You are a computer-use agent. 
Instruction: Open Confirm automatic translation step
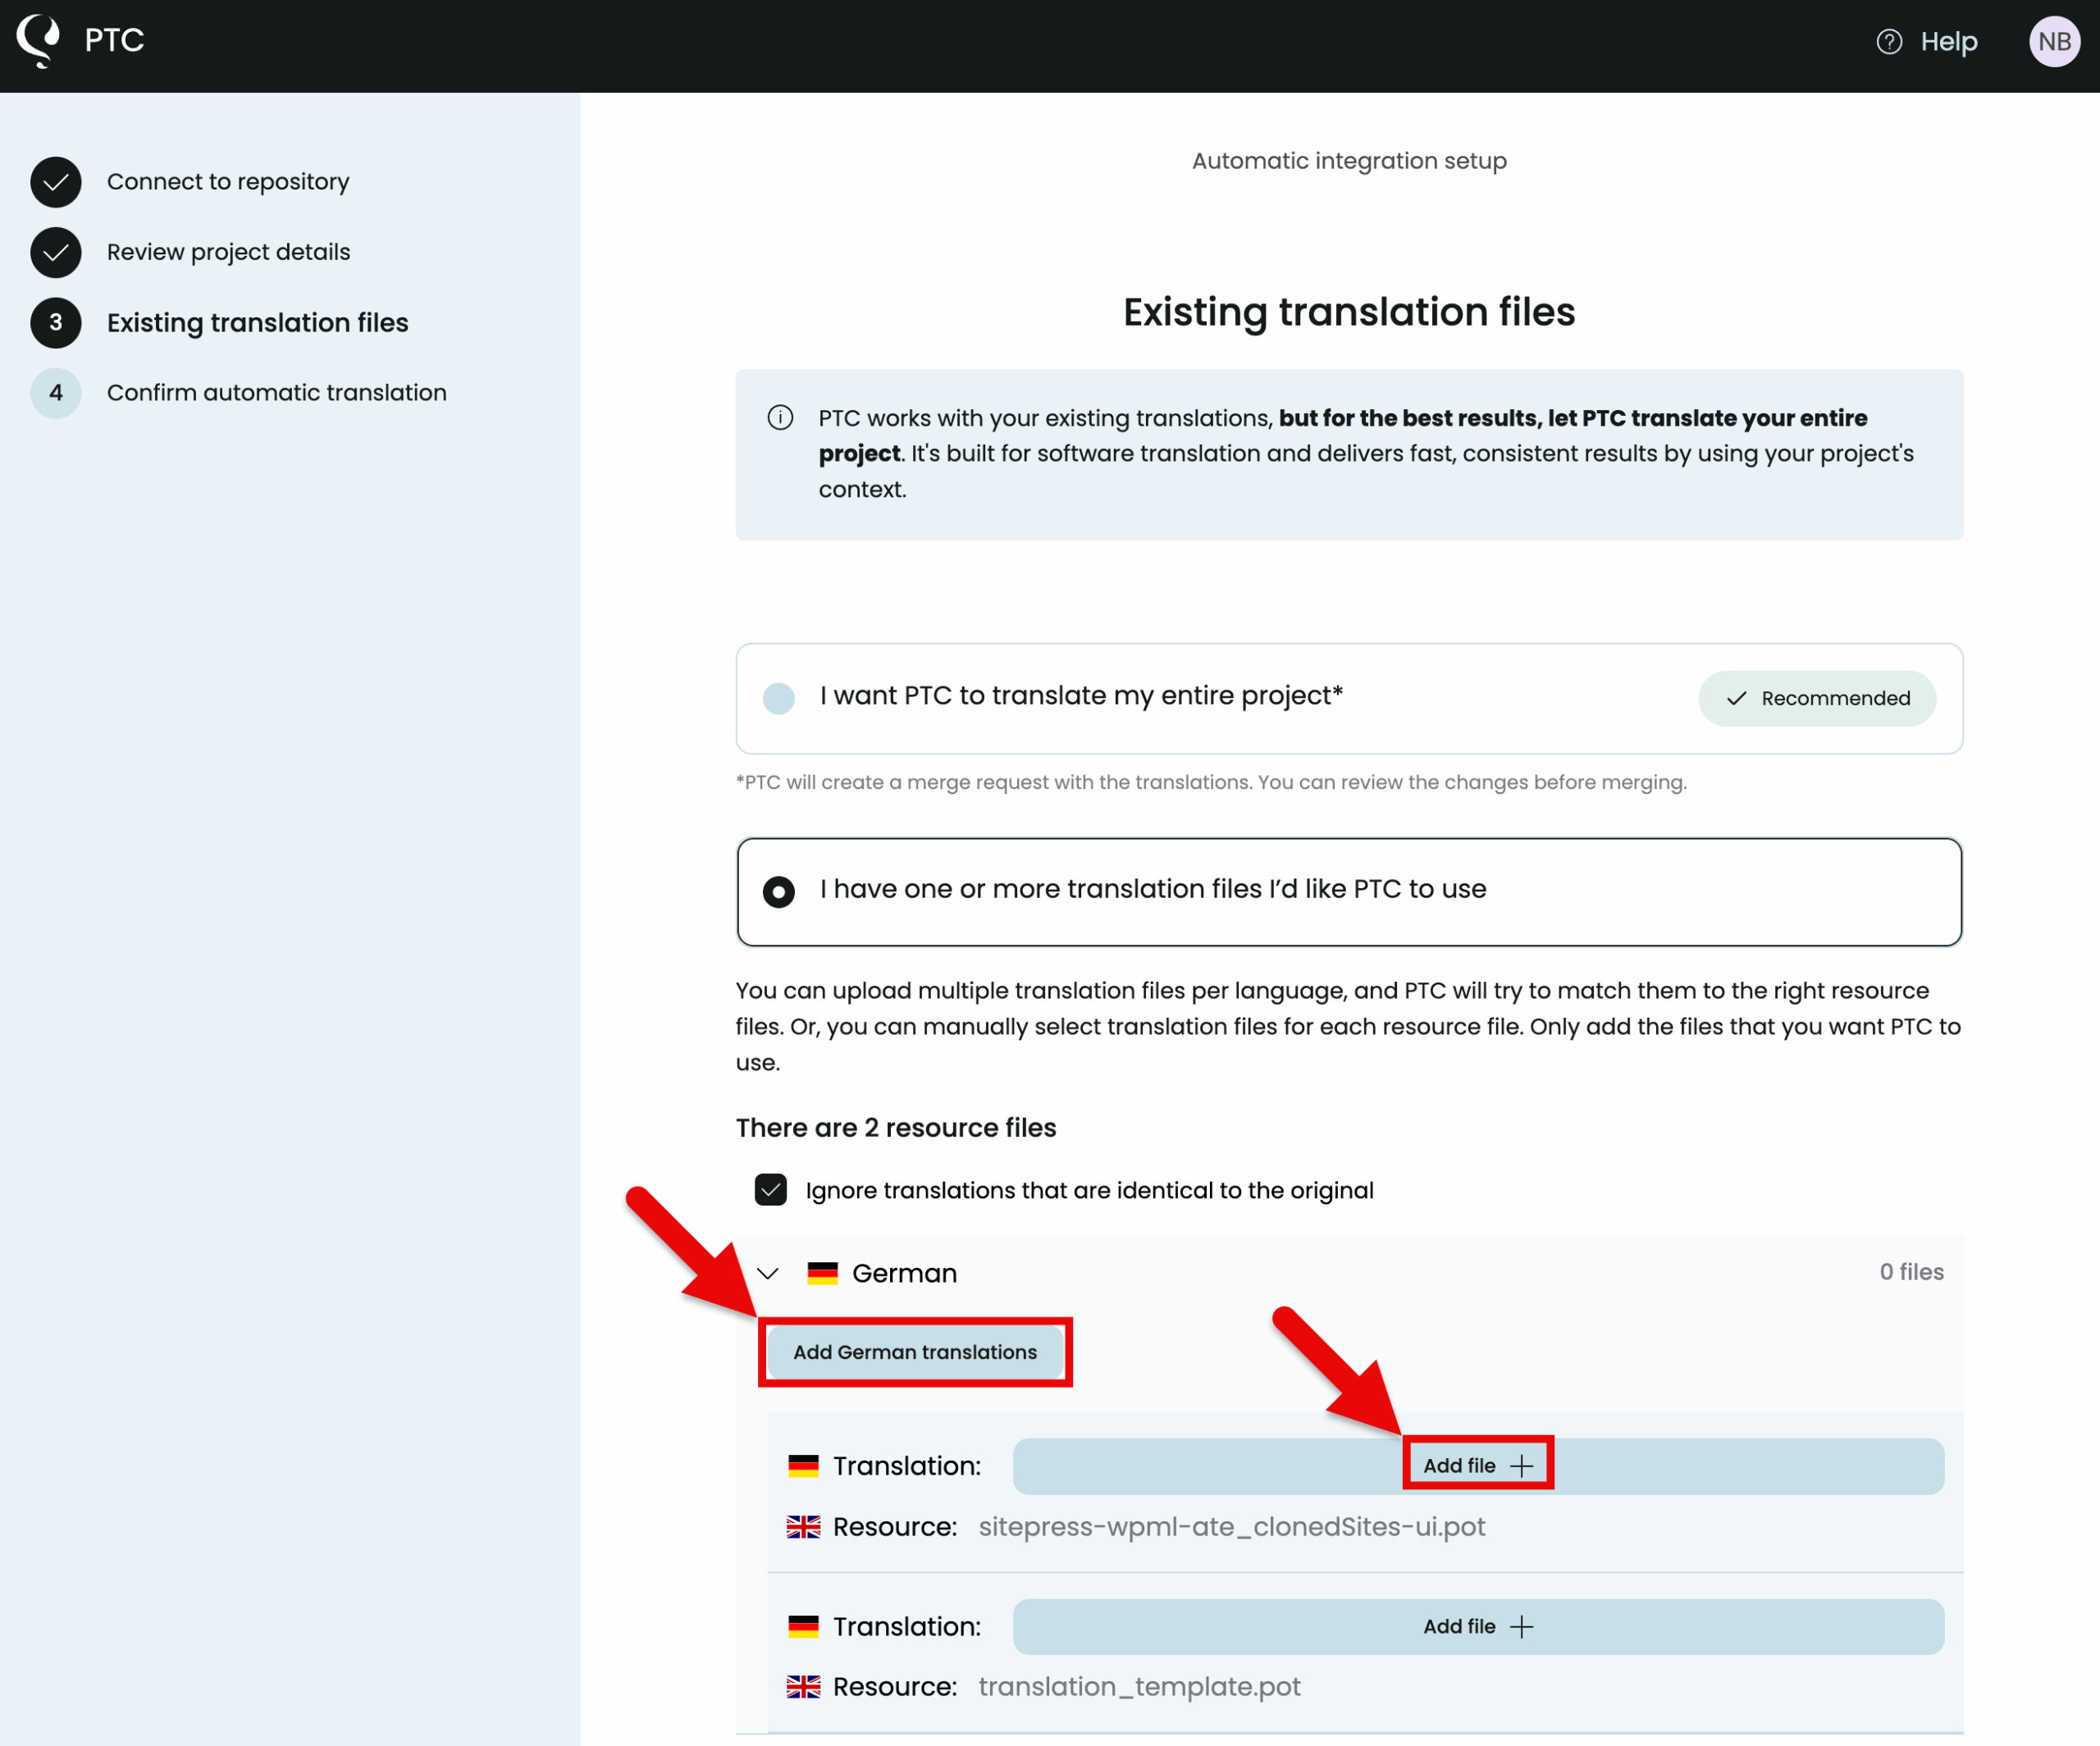[x=276, y=393]
